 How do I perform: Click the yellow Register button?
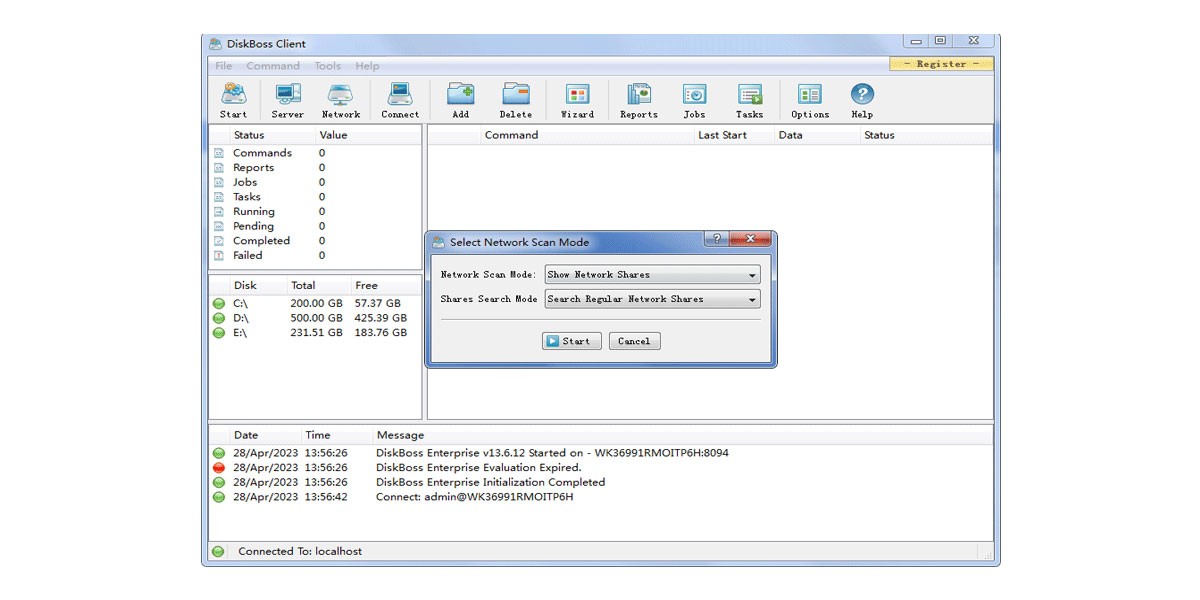(941, 64)
